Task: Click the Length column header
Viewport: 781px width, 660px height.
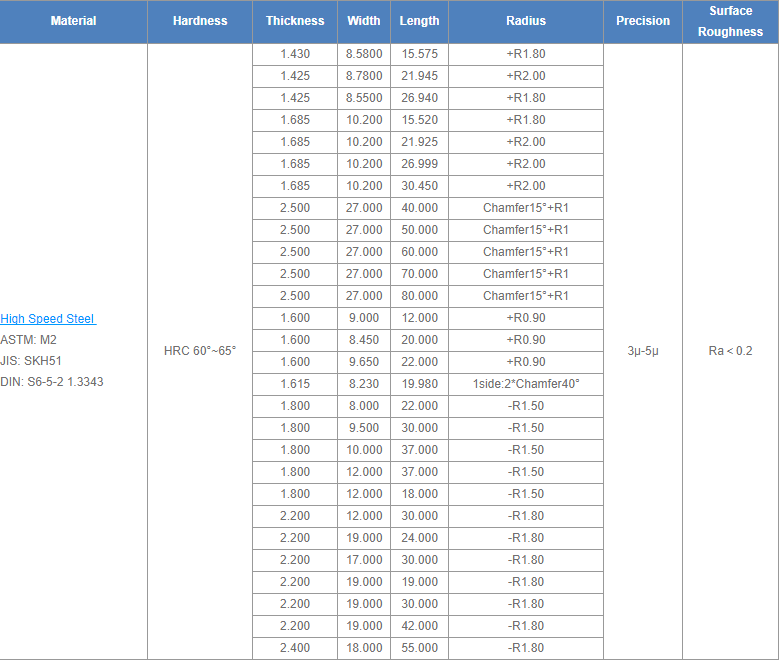Action: (419, 21)
